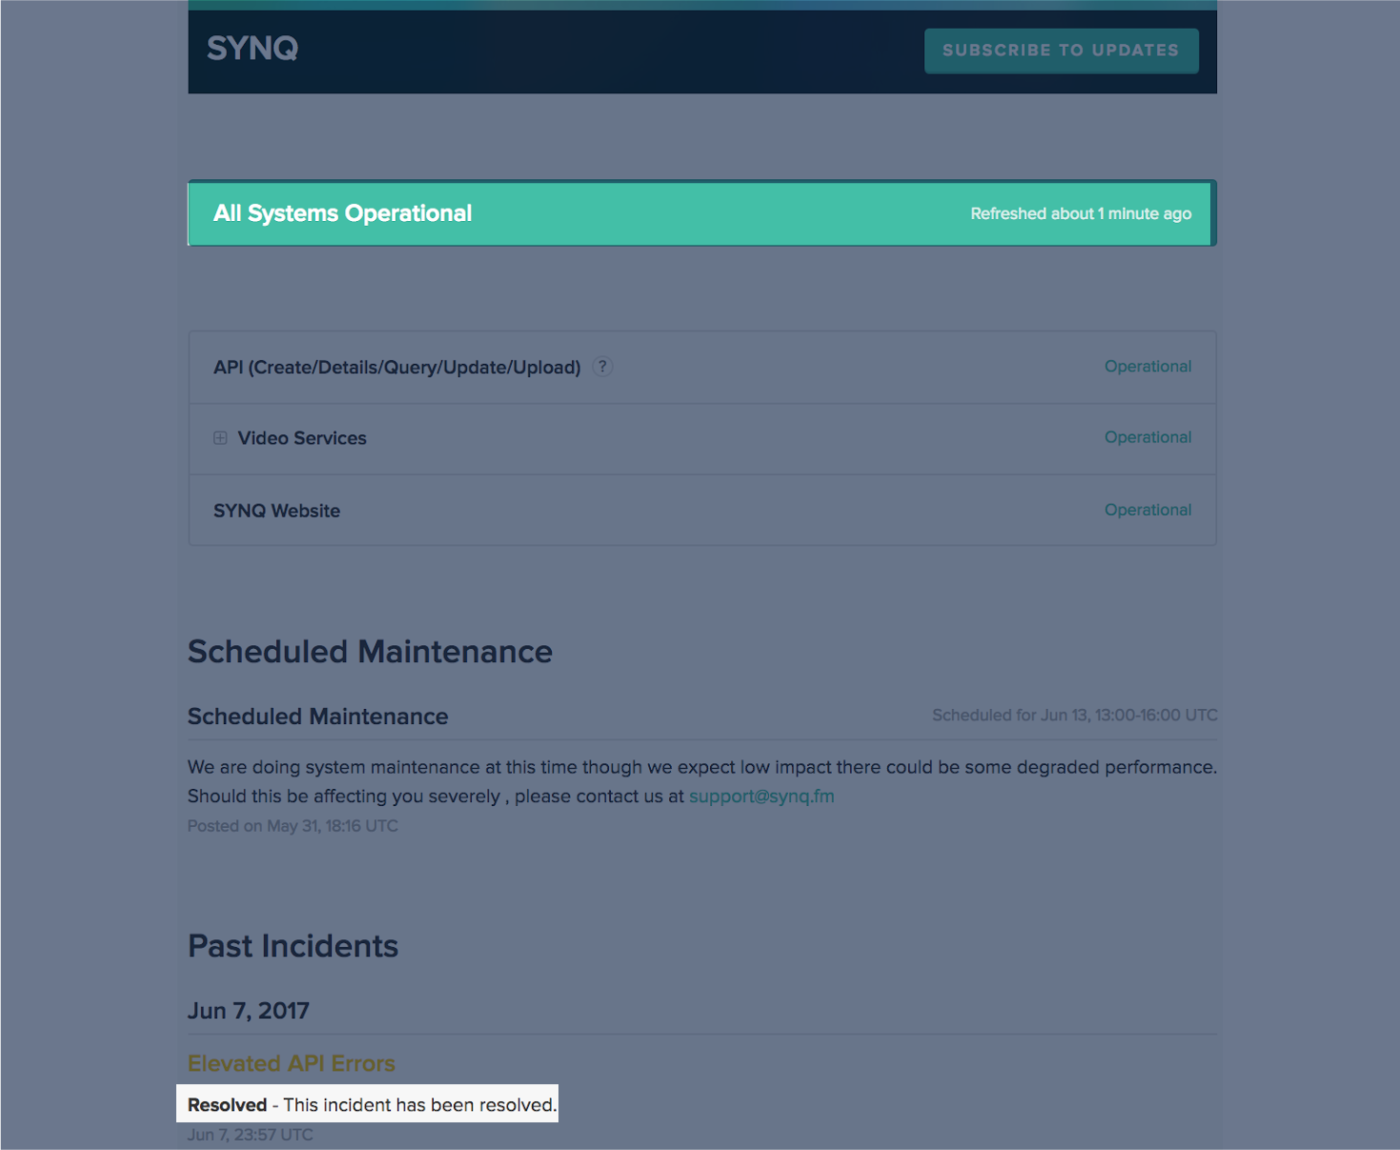Open the Elevated API Errors incident details

point(291,1063)
